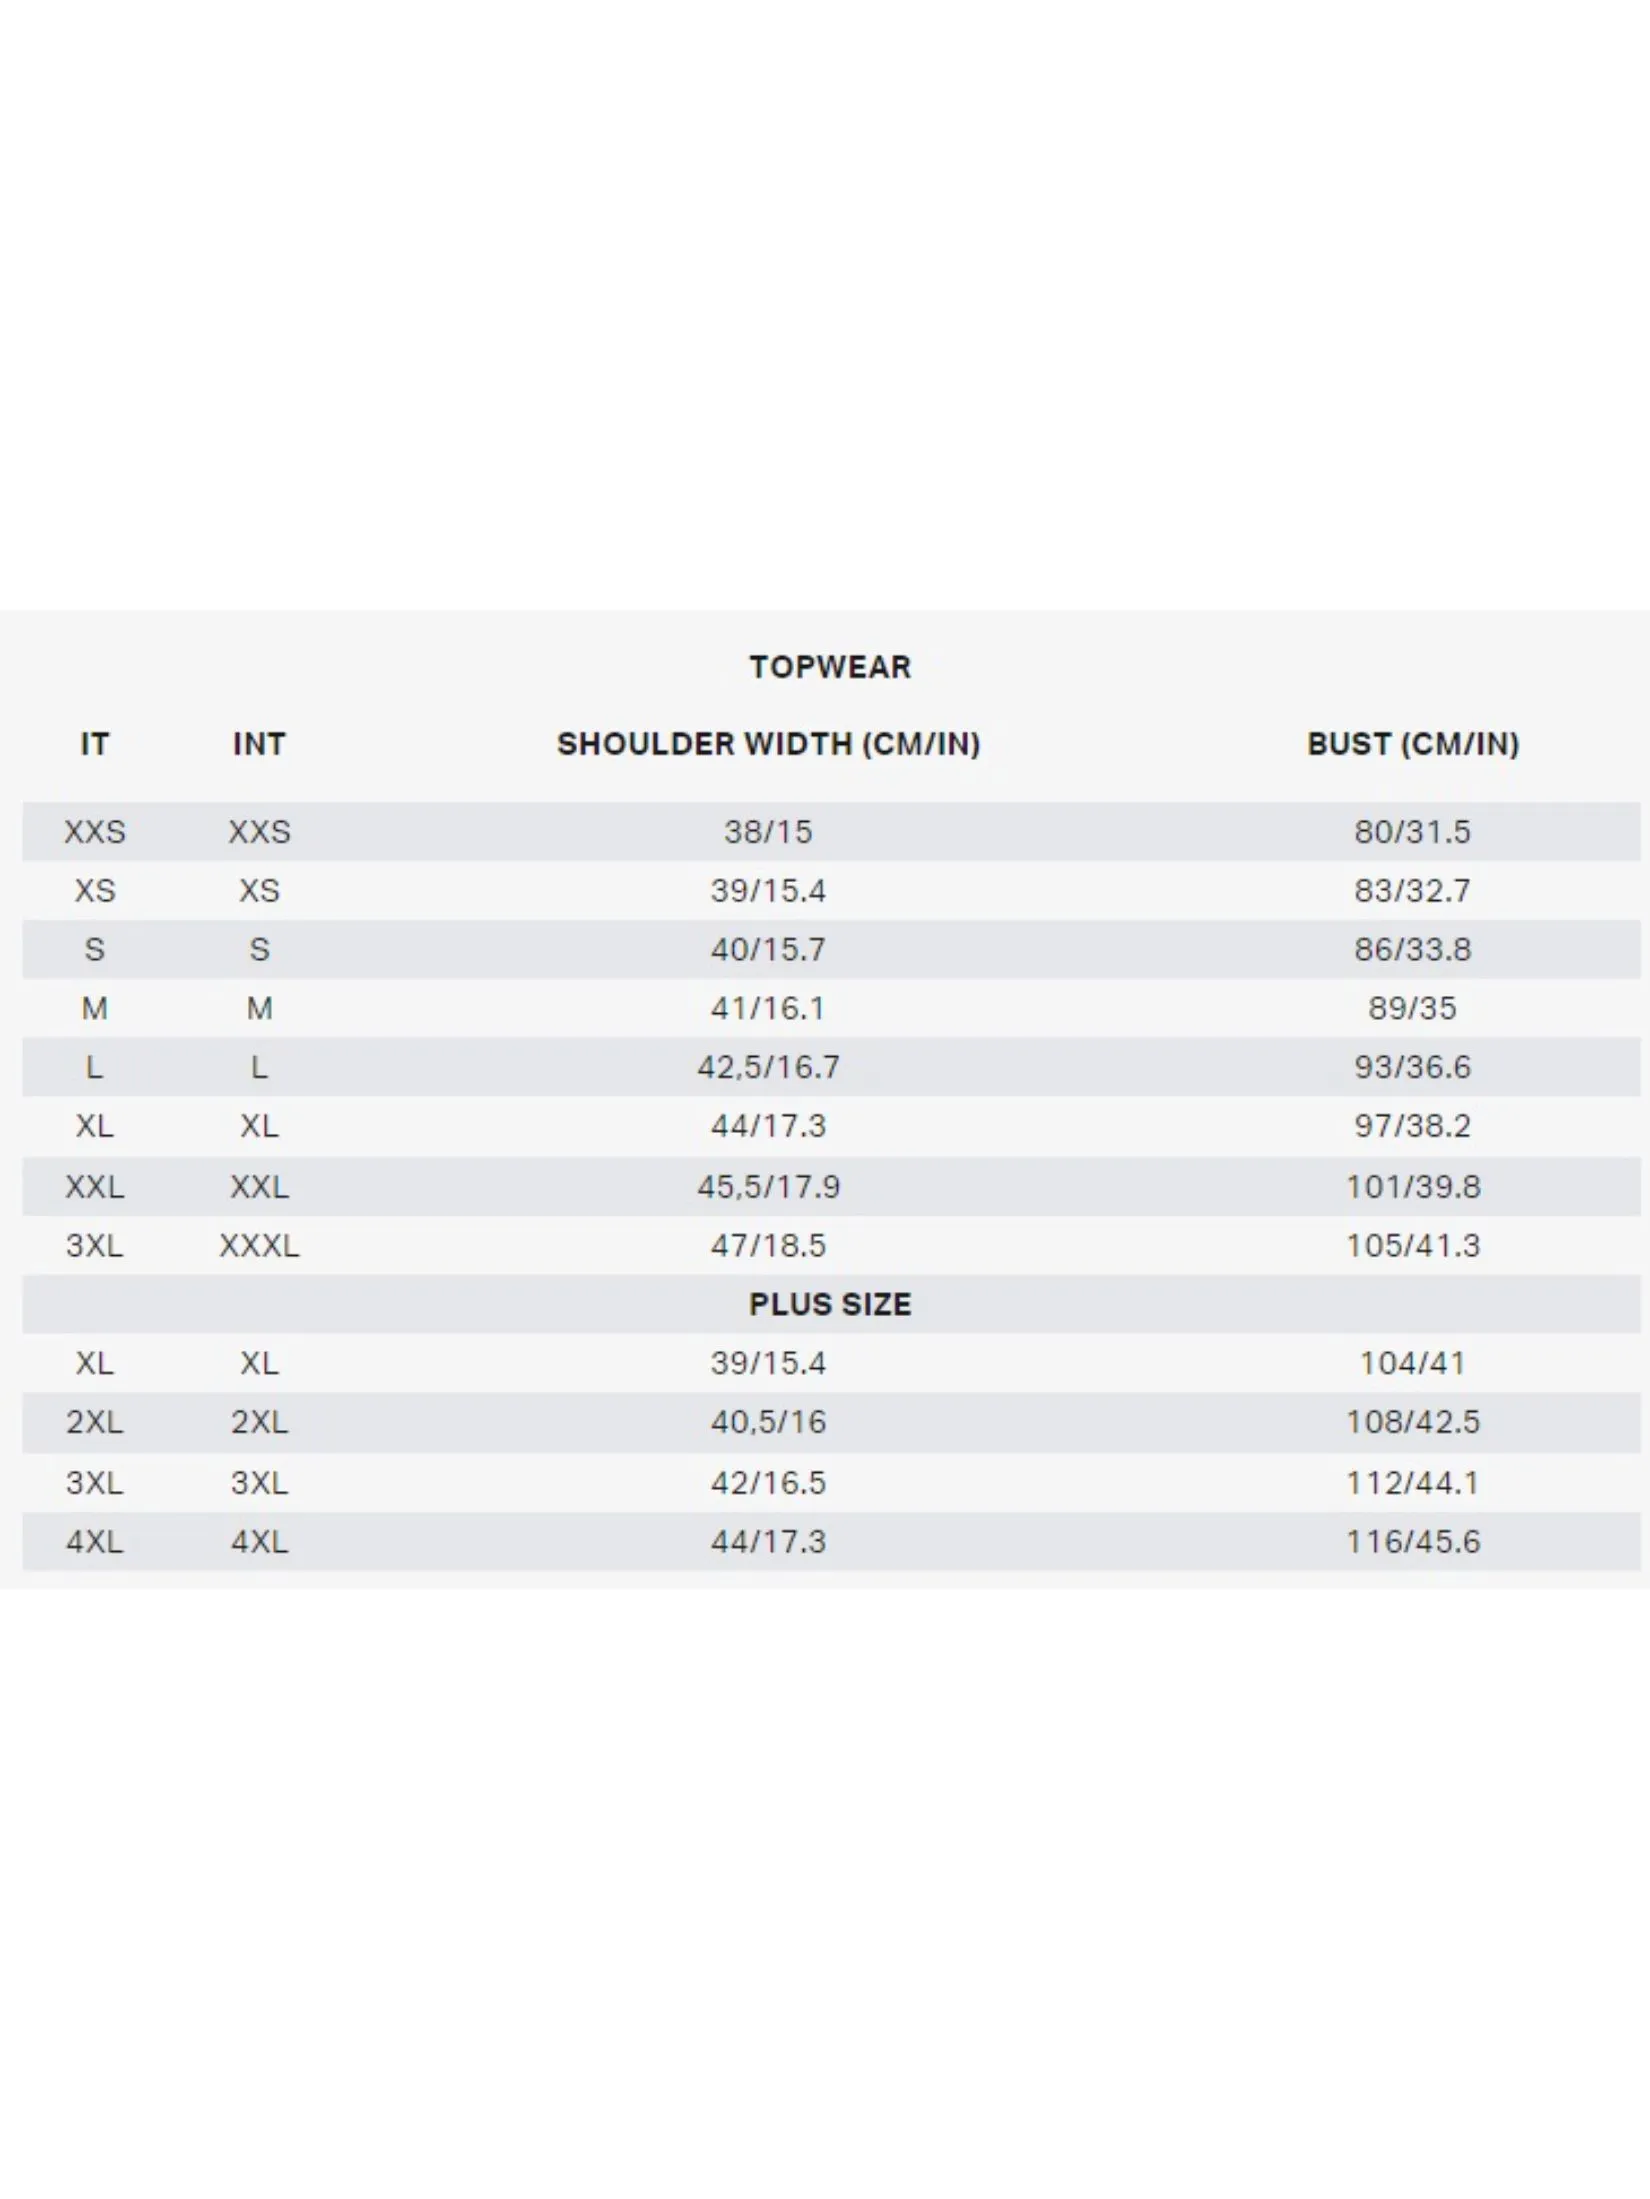Image resolution: width=1650 pixels, height=2199 pixels.
Task: Click the 104/41 plus size bust value
Action: [1412, 1363]
